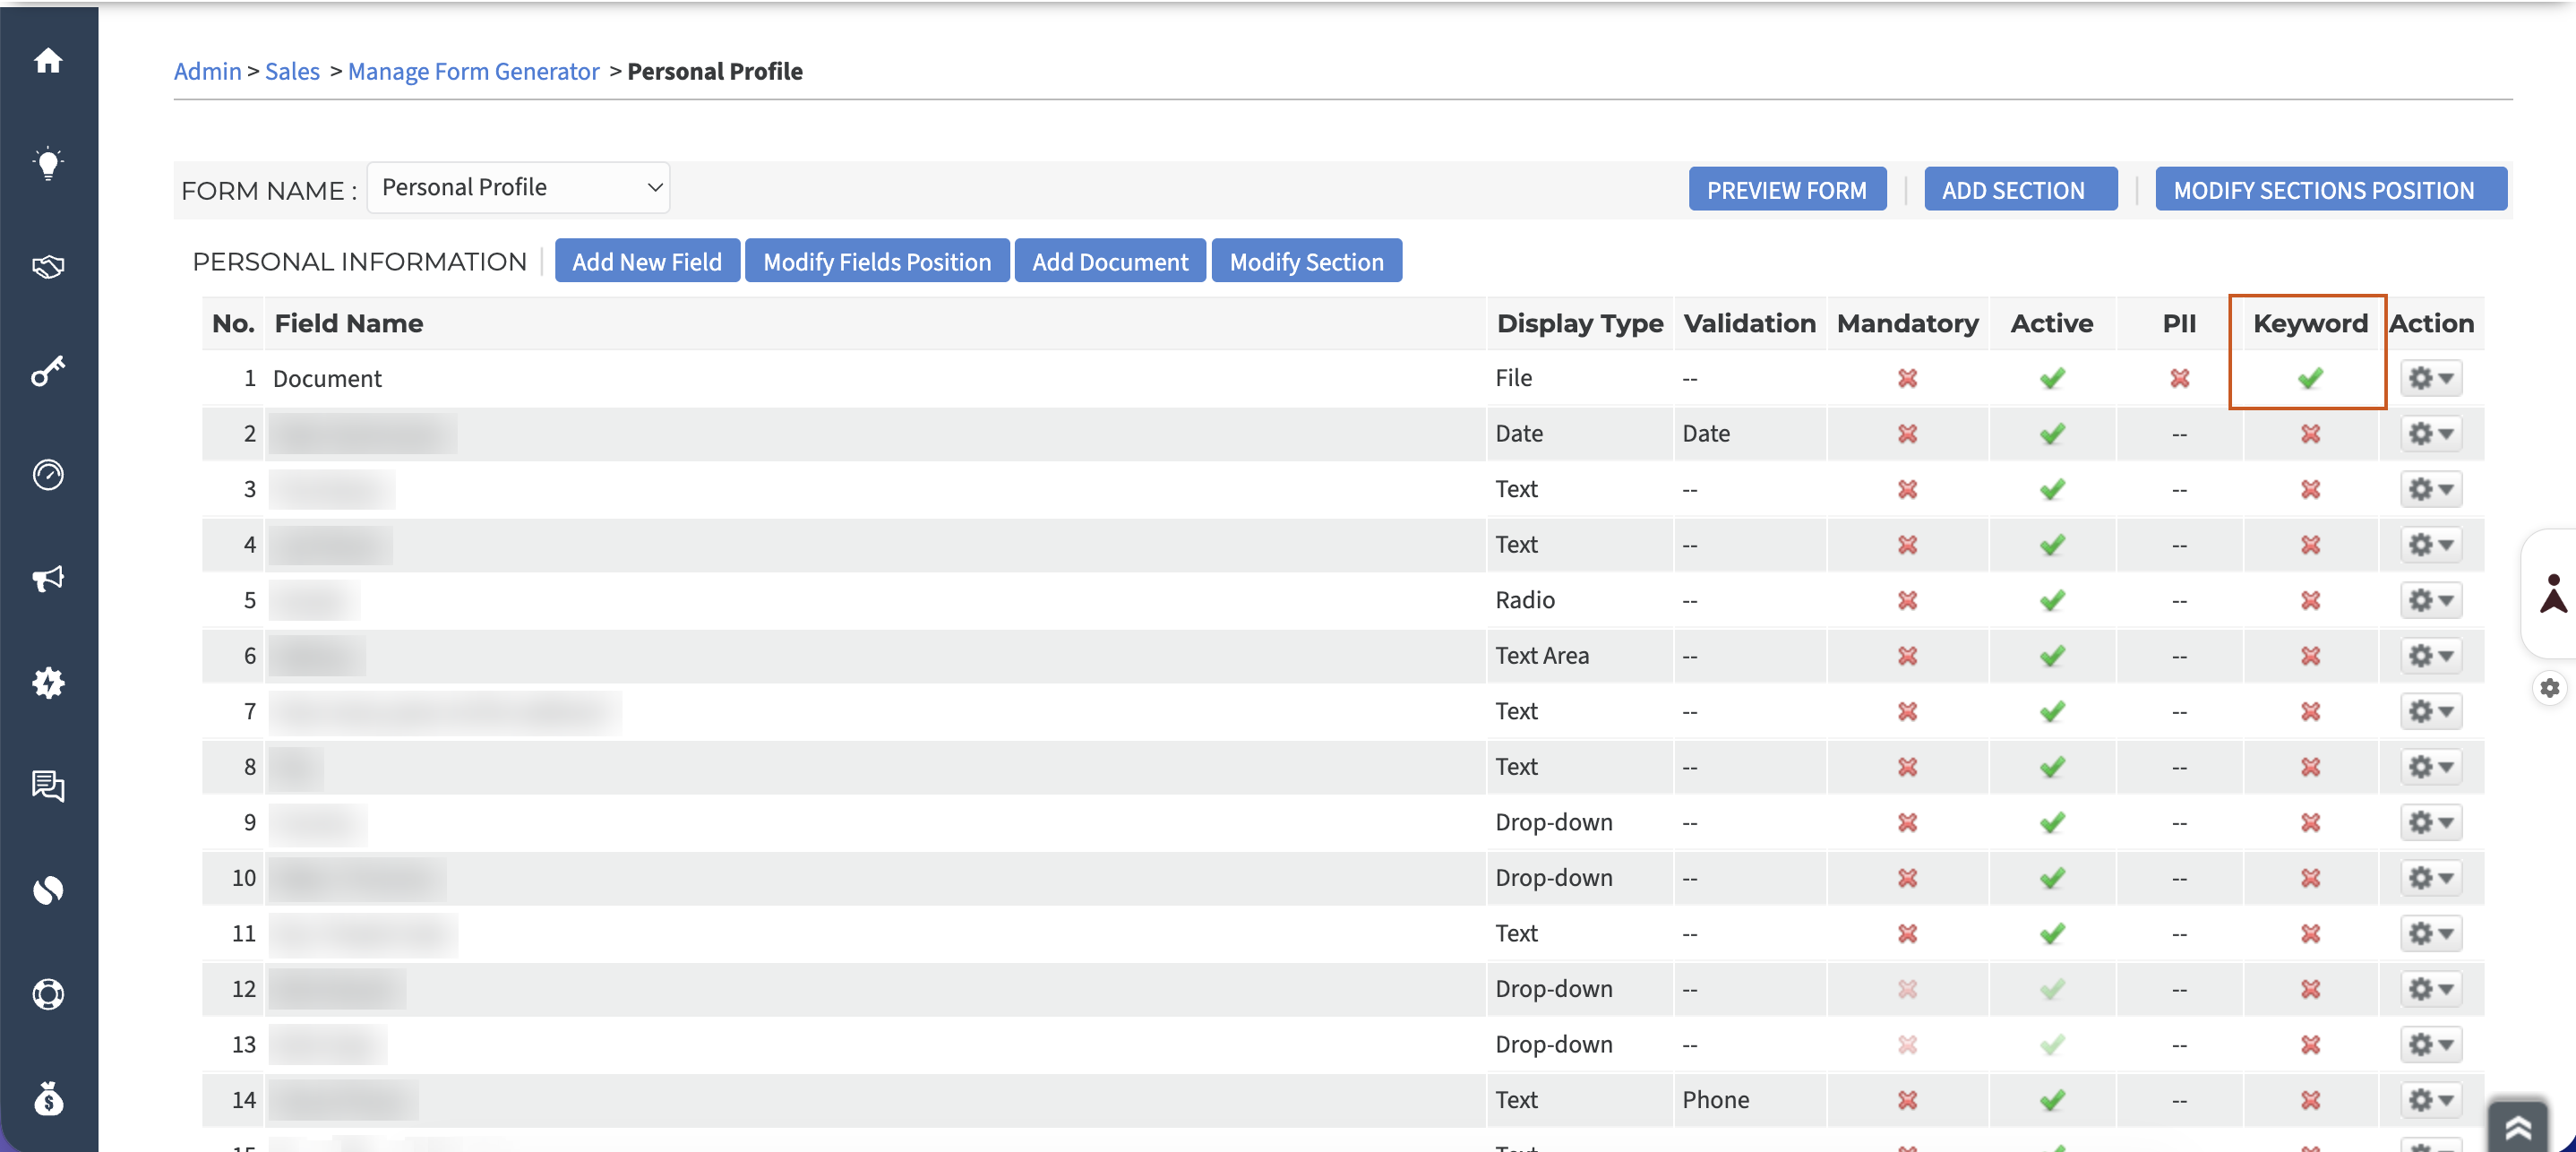Image resolution: width=2576 pixels, height=1152 pixels.
Task: Toggle Keyword status for row 14
Action: coord(2310,1100)
